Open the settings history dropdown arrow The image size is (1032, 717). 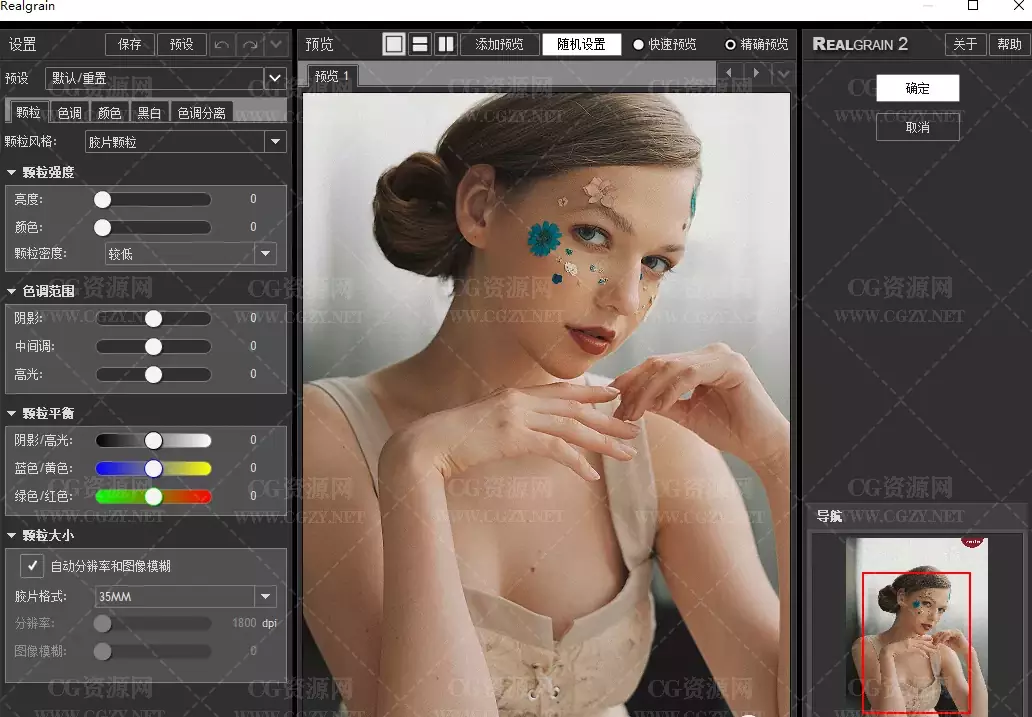pos(276,45)
